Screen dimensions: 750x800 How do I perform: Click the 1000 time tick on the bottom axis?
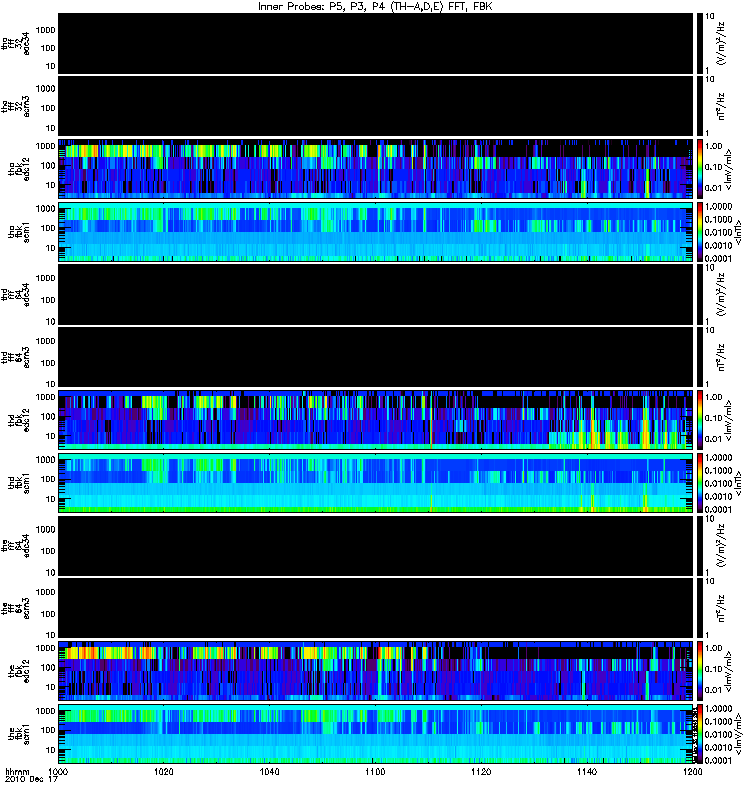[x=58, y=771]
